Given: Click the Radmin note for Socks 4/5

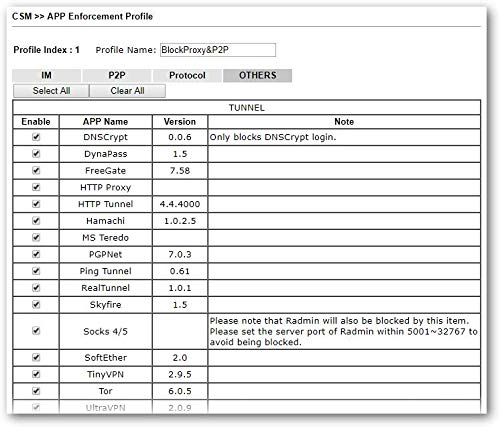Looking at the screenshot, I should 344,331.
